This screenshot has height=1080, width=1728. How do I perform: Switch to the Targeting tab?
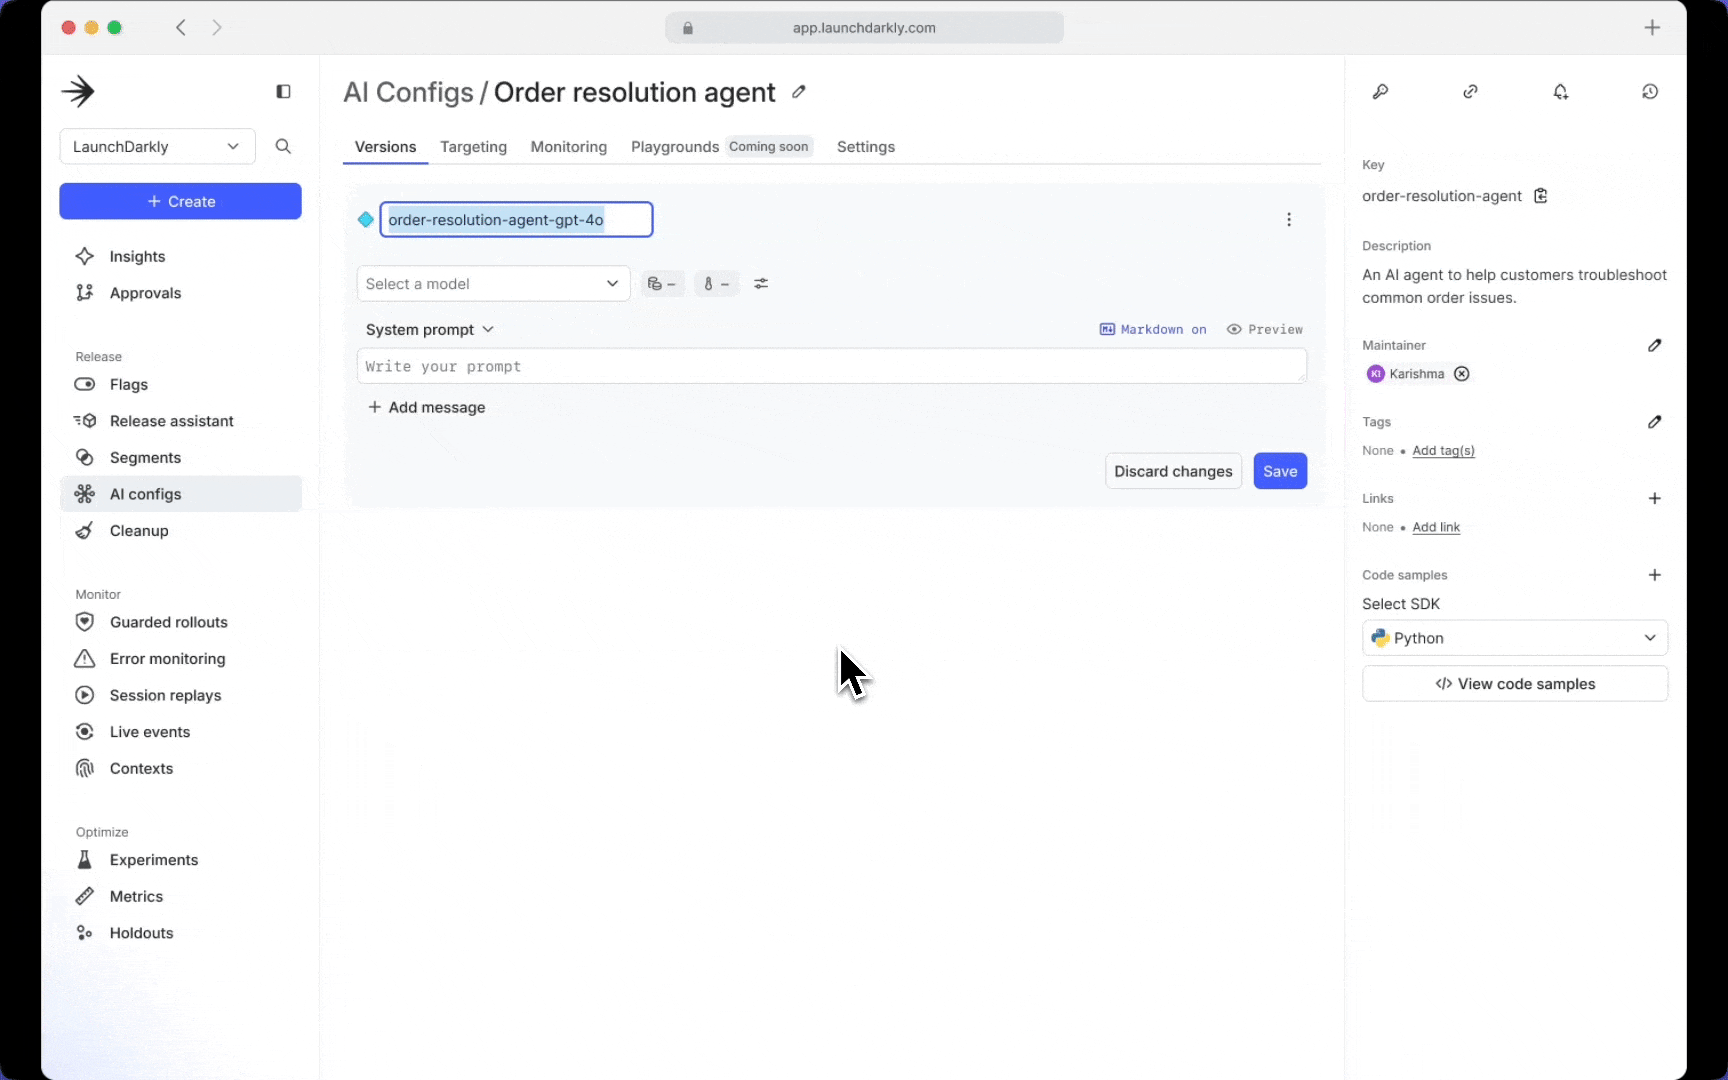coord(473,147)
